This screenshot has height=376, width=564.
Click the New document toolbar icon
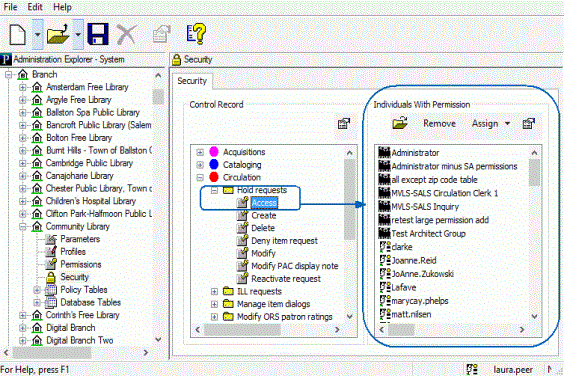18,35
